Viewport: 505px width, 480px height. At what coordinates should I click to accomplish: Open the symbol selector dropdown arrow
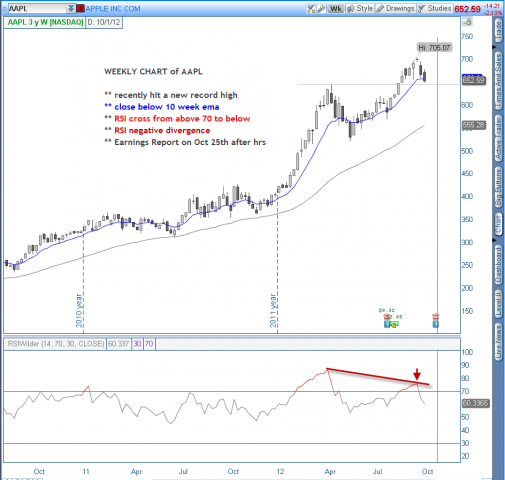(71, 8)
